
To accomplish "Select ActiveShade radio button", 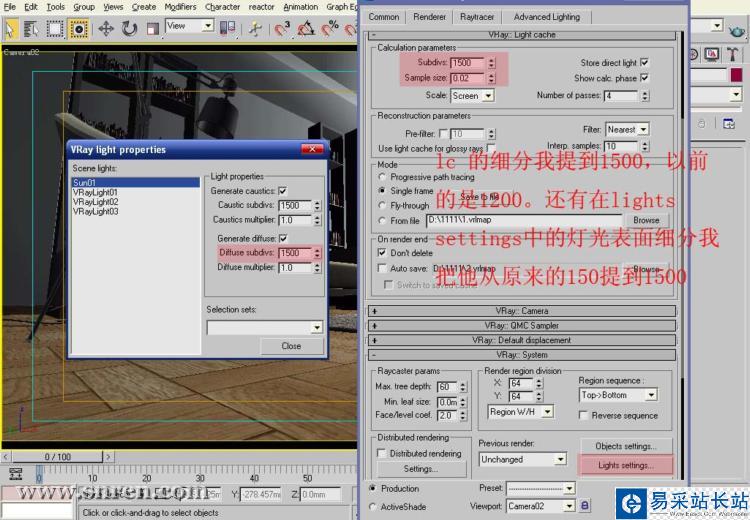I will click(x=373, y=507).
